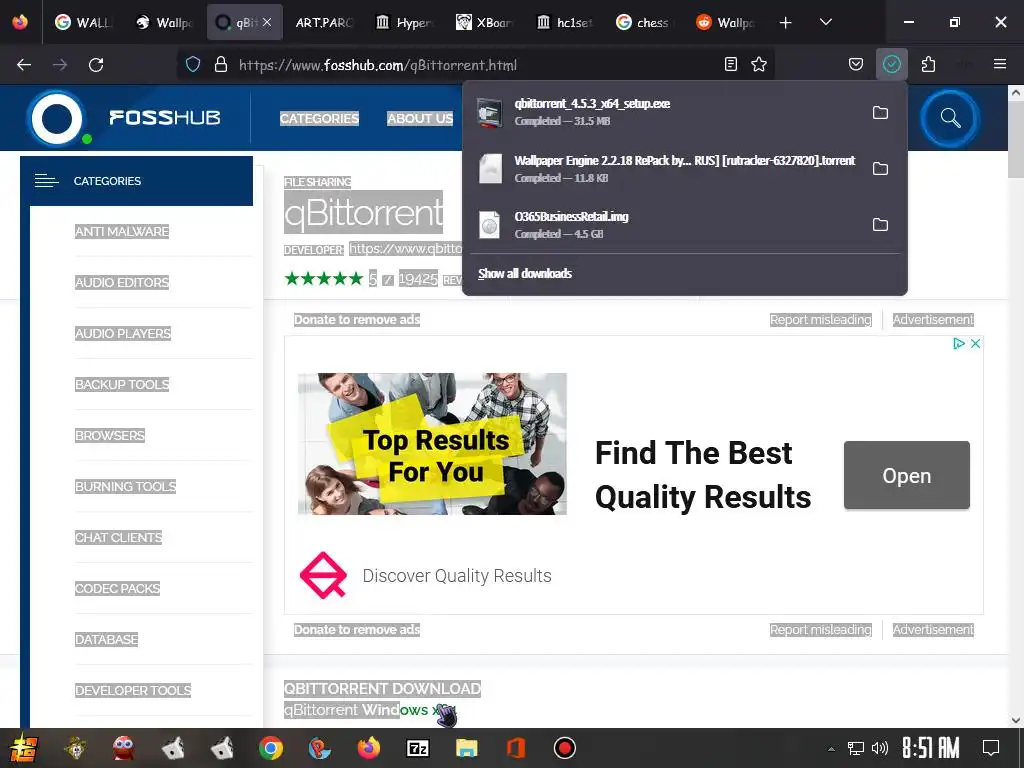
Task: Switch to the hc1set tab
Action: tap(565, 22)
